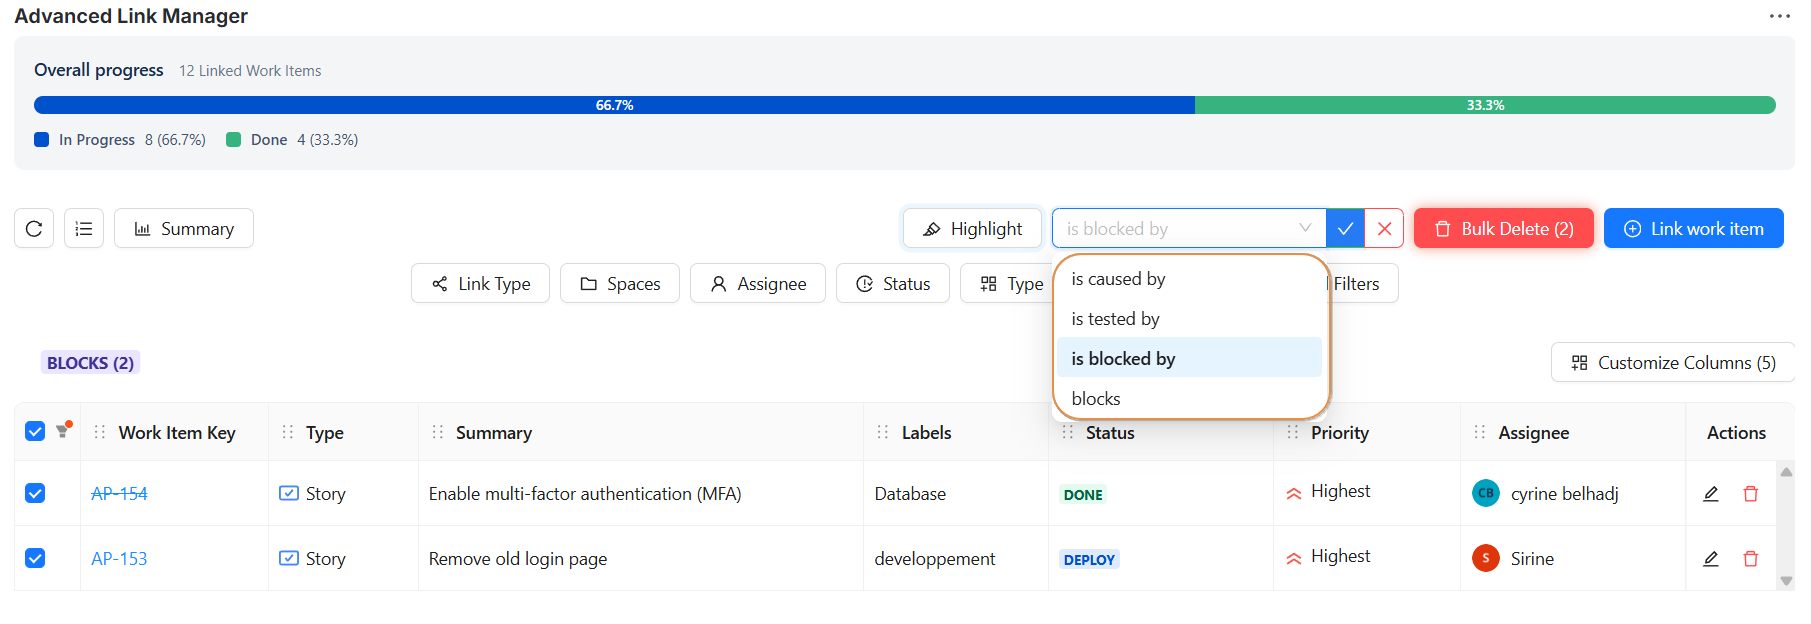Select 'is caused by' option
Image resolution: width=1811 pixels, height=624 pixels.
(1118, 279)
